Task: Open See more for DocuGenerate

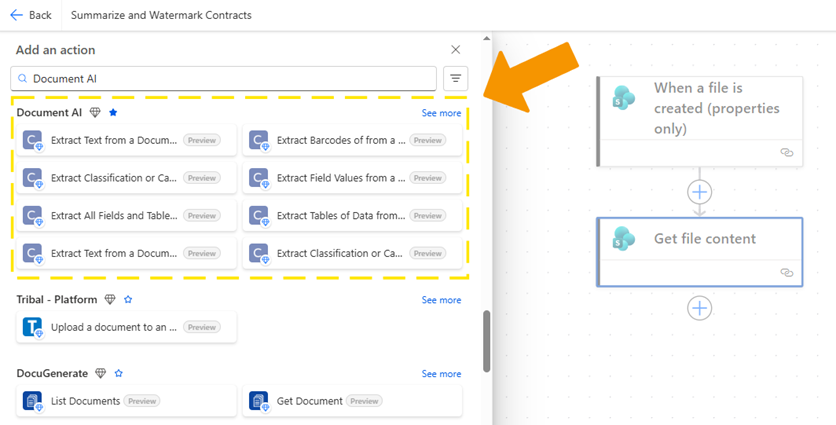Action: [441, 374]
